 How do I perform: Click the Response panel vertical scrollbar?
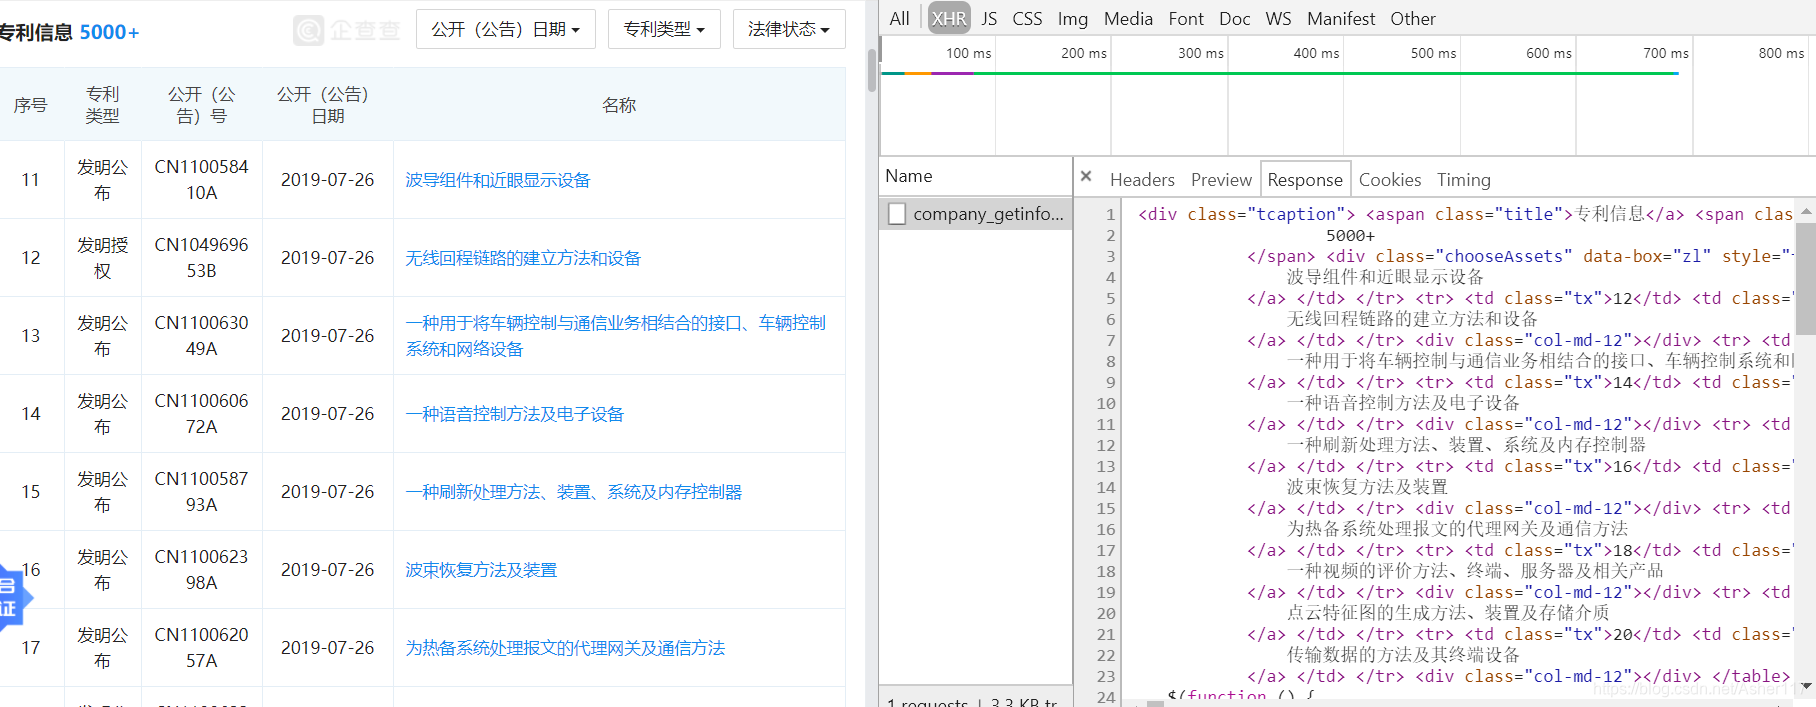click(1806, 280)
